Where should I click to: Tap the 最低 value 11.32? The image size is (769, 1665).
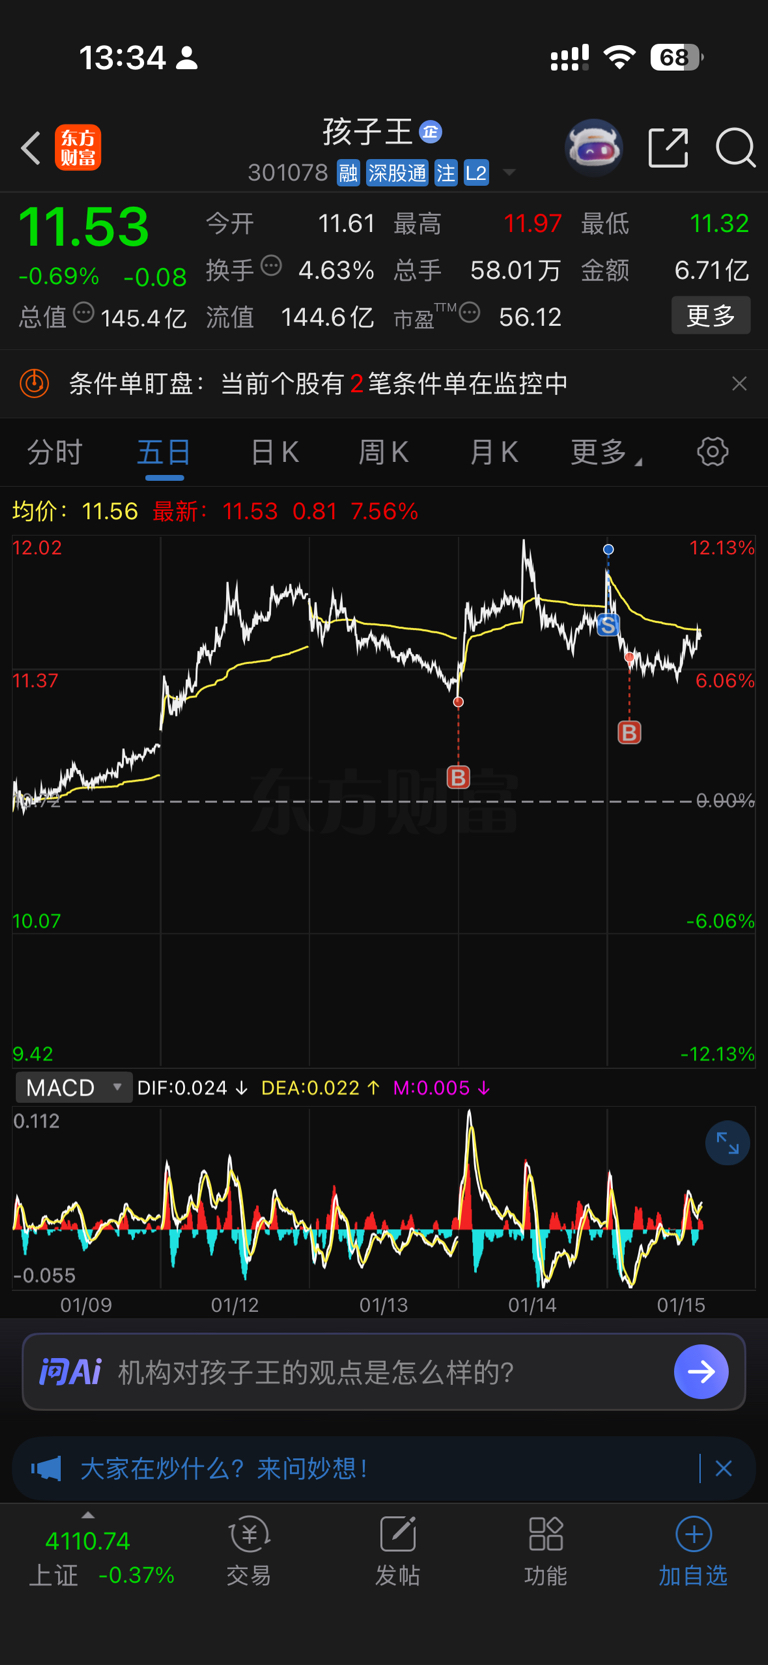pyautogui.click(x=720, y=223)
